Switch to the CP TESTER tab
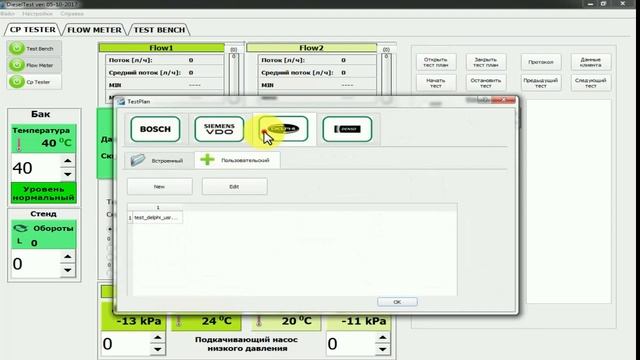Screen dimensions: 640x360 coord(33,30)
